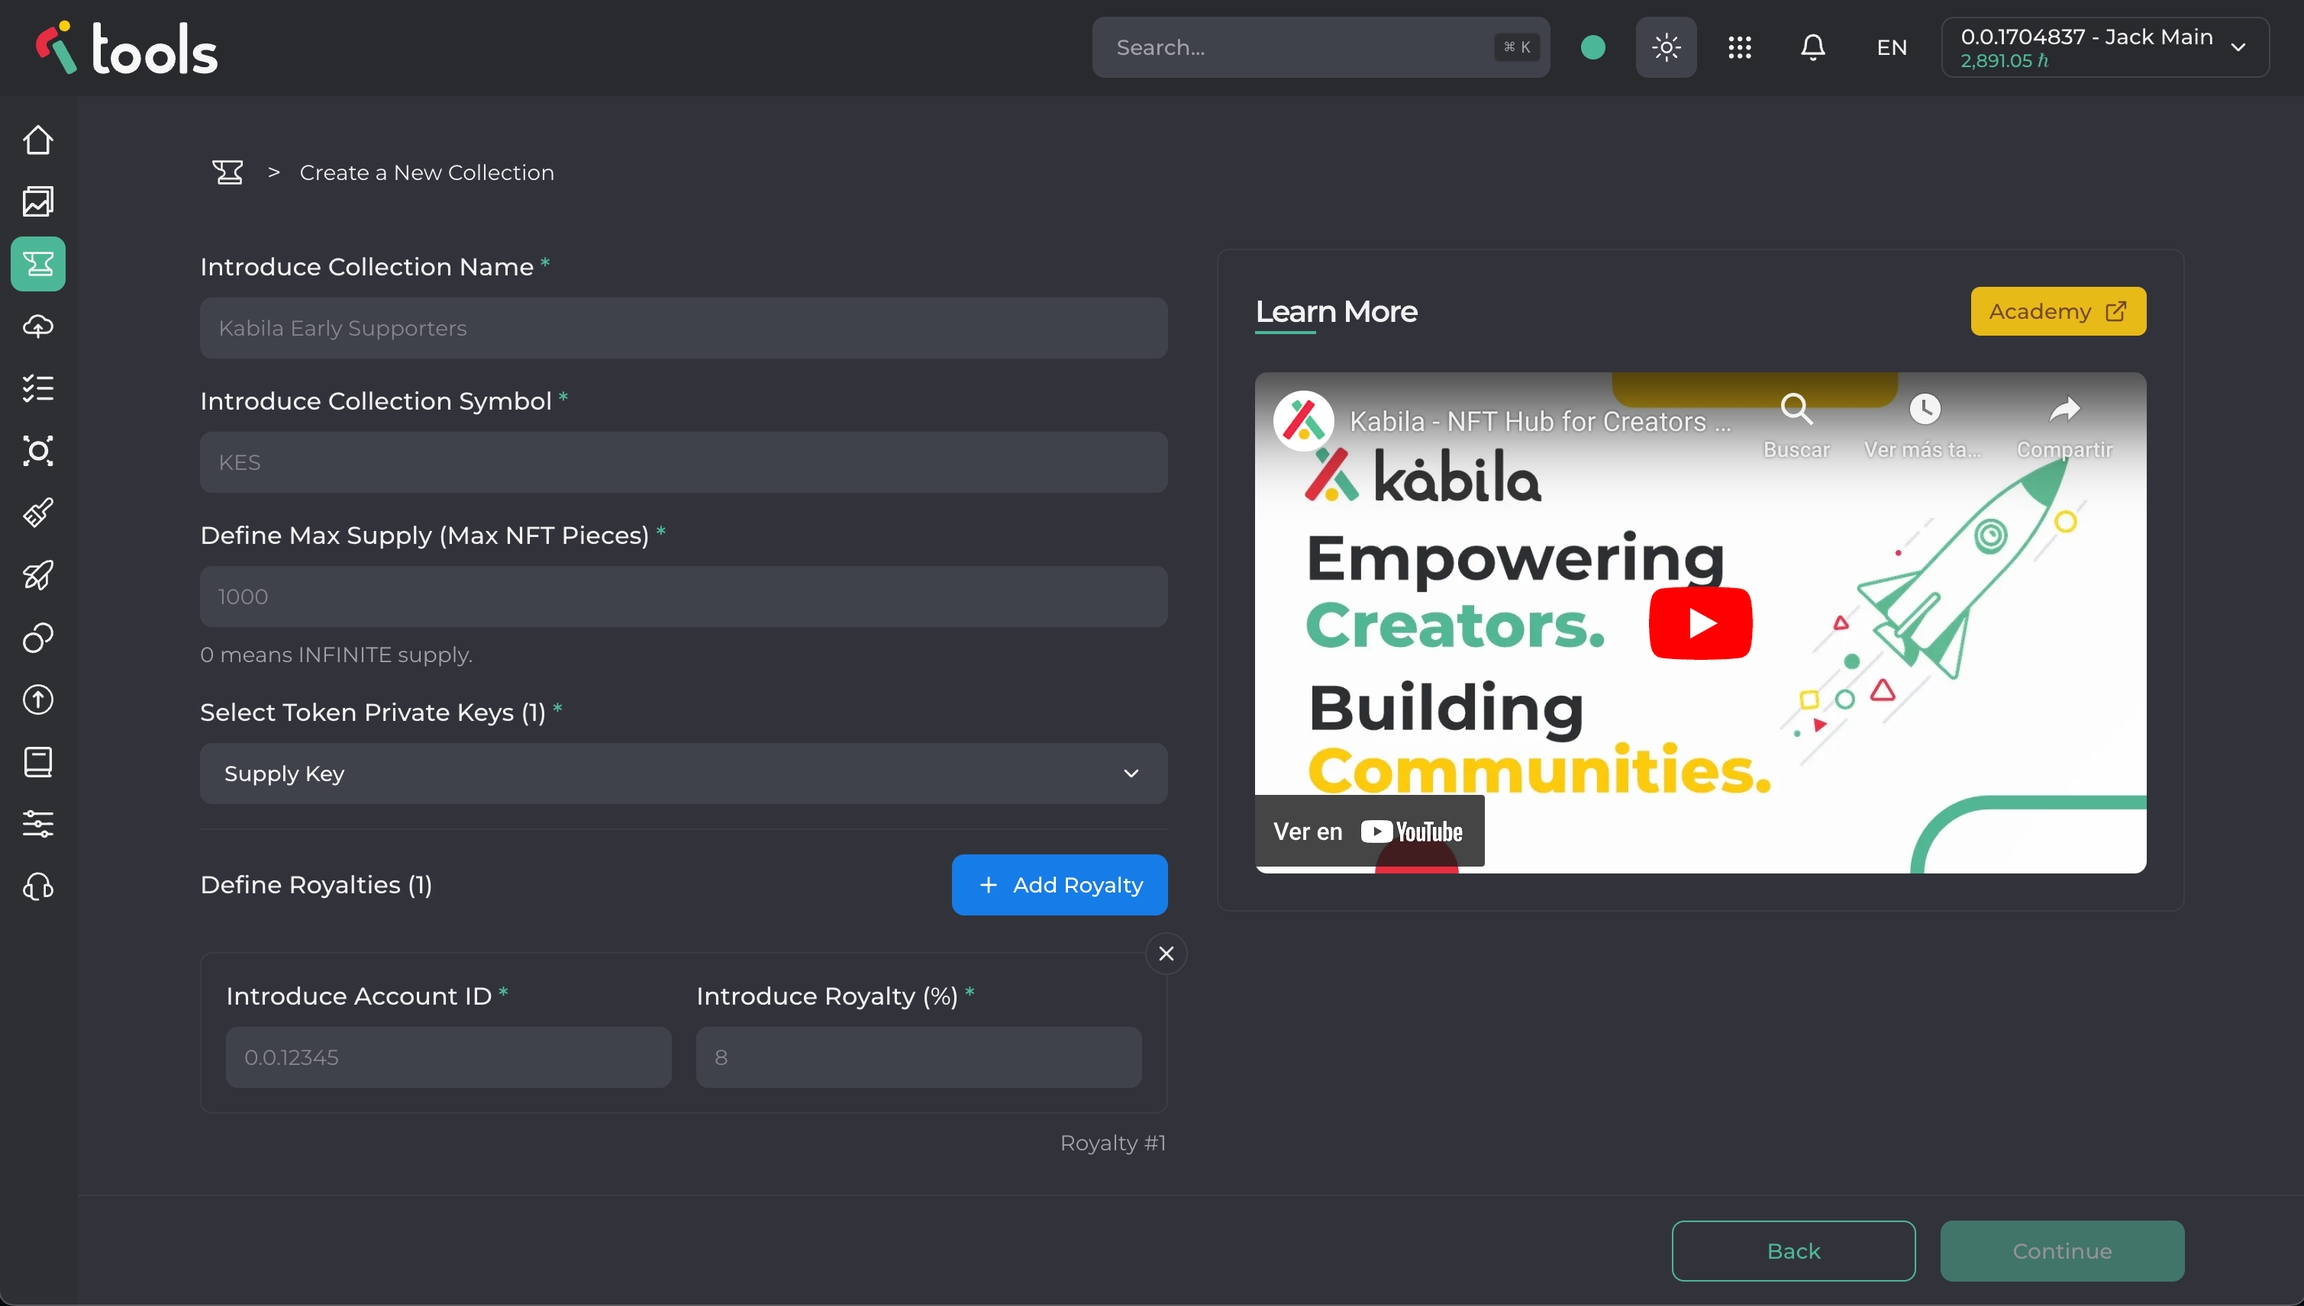
Task: Toggle the light/dark theme sun button
Action: click(1666, 47)
